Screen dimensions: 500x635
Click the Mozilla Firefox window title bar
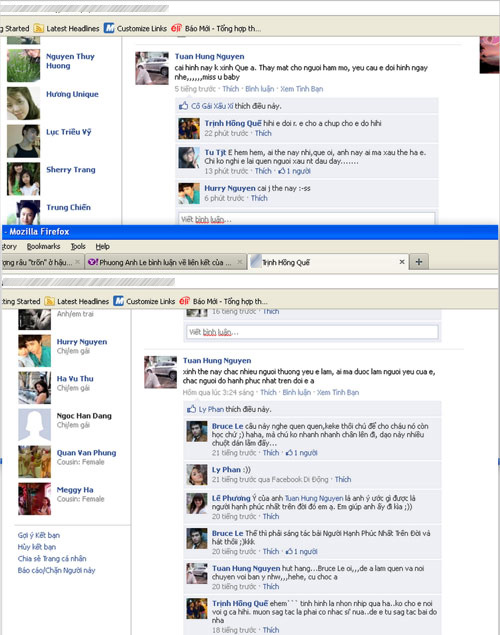point(250,232)
